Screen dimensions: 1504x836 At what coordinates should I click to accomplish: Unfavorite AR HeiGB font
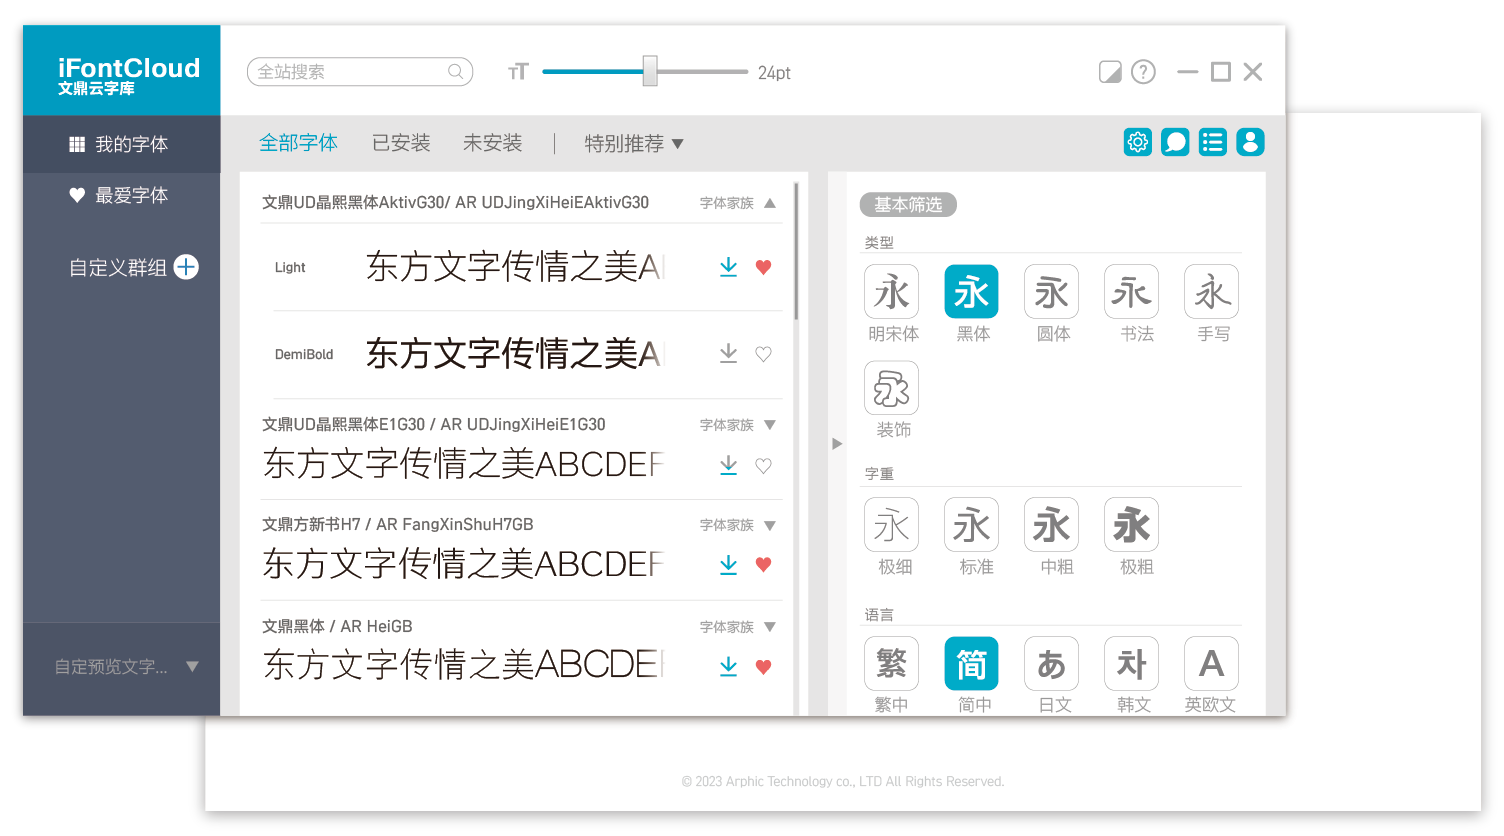point(764,666)
